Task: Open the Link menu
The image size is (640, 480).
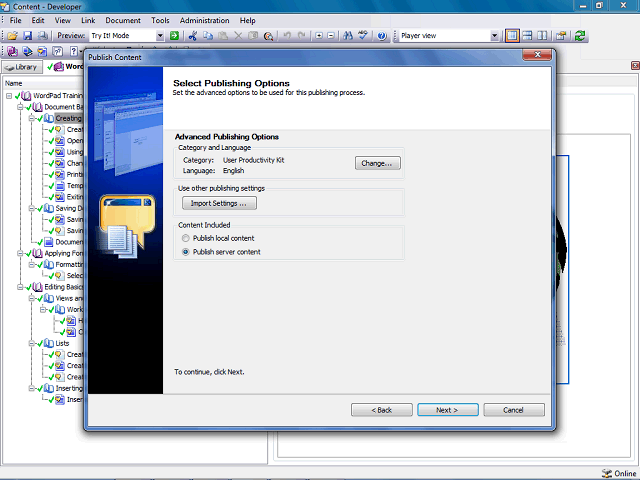Action: 88,20
